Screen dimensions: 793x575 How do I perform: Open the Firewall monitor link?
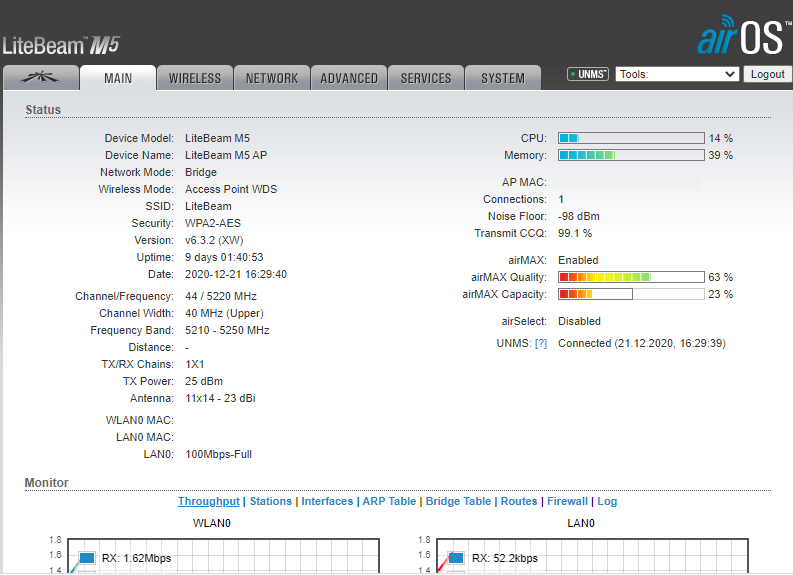point(567,501)
